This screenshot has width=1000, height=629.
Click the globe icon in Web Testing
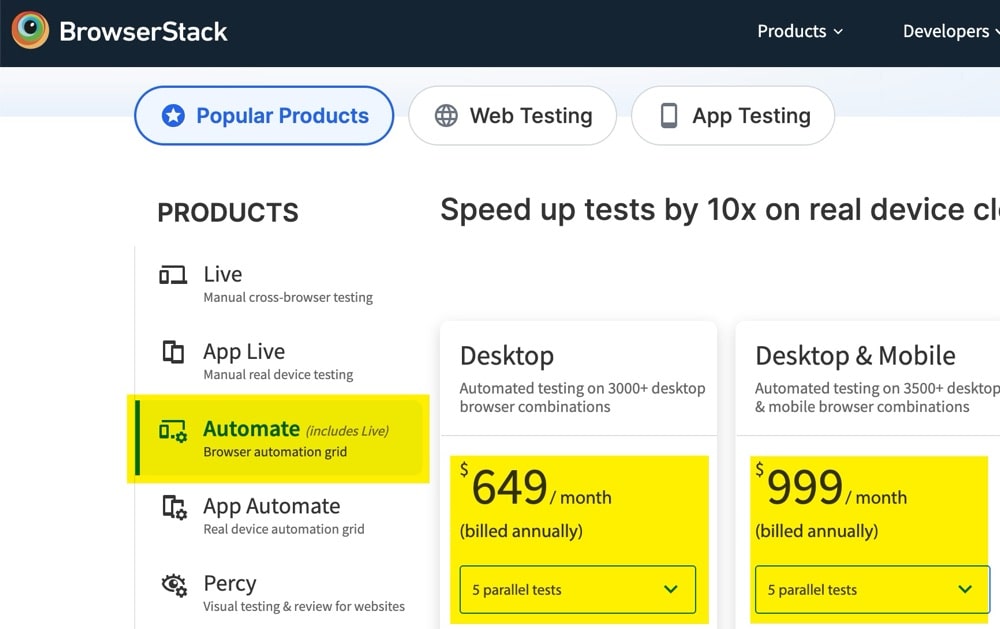click(446, 115)
